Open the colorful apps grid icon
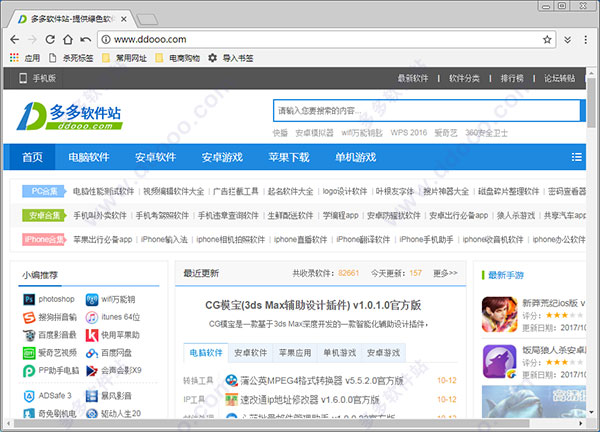The image size is (600, 432). coord(14,58)
